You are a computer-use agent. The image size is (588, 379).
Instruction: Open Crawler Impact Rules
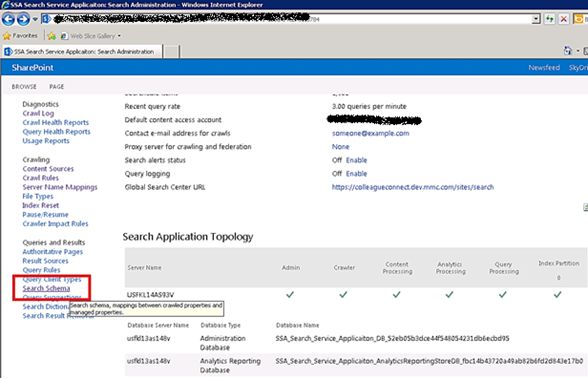[x=55, y=224]
